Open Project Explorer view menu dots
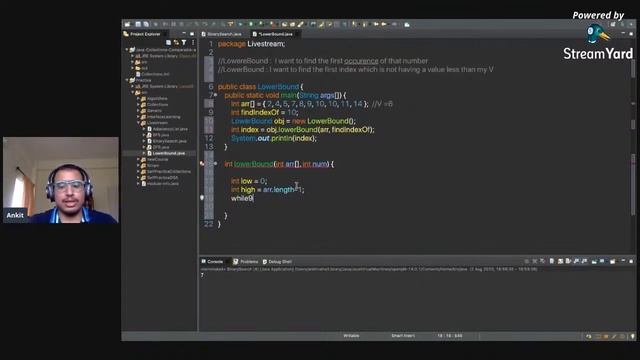 point(193,42)
